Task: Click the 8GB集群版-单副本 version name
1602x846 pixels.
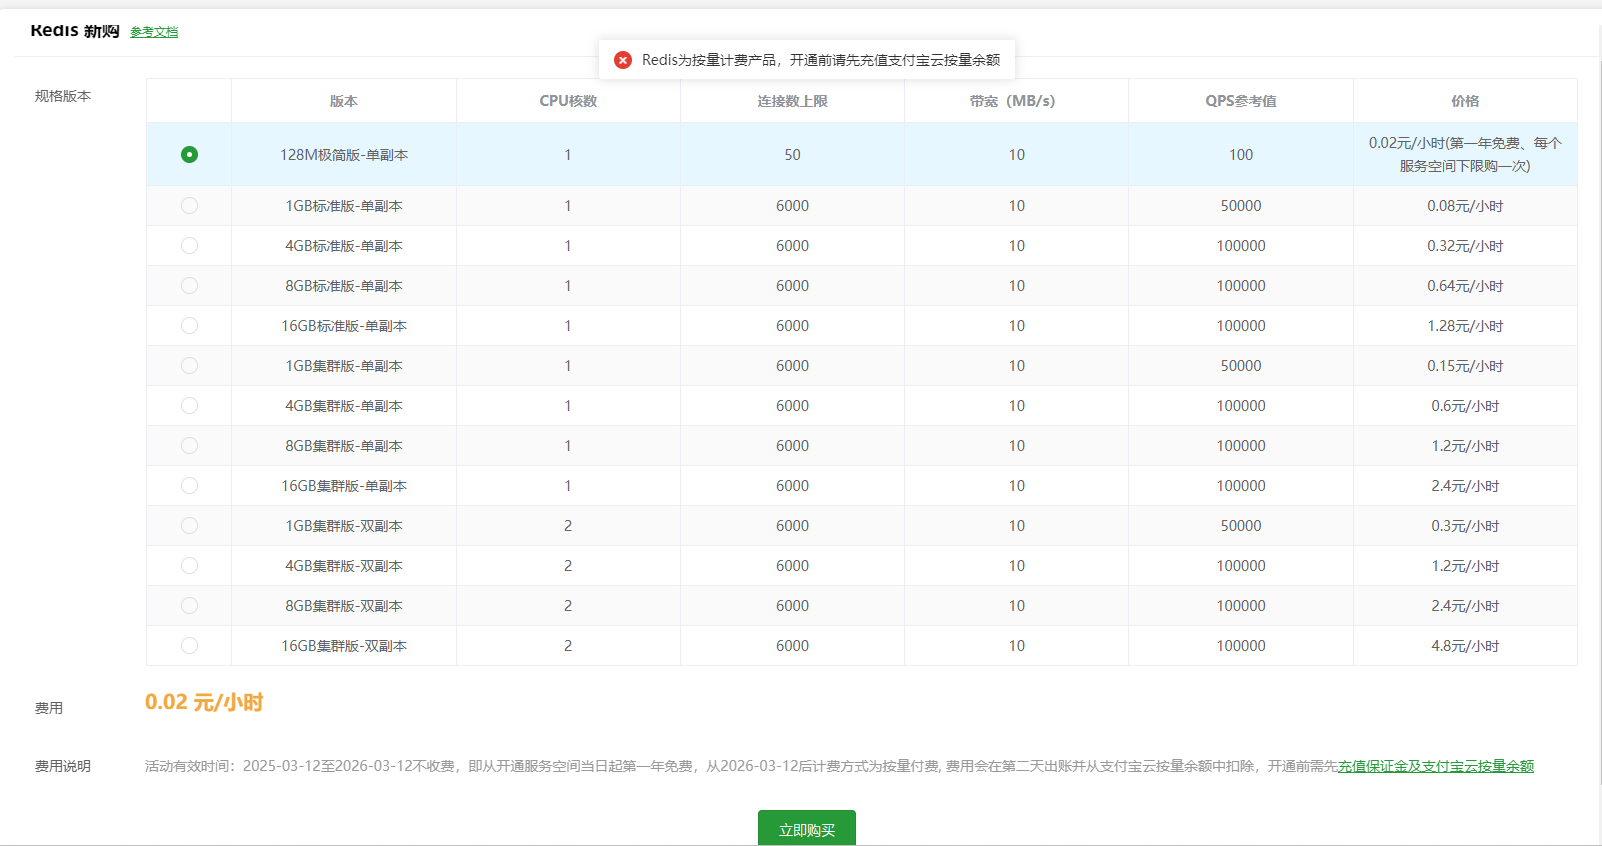Action: tap(344, 446)
